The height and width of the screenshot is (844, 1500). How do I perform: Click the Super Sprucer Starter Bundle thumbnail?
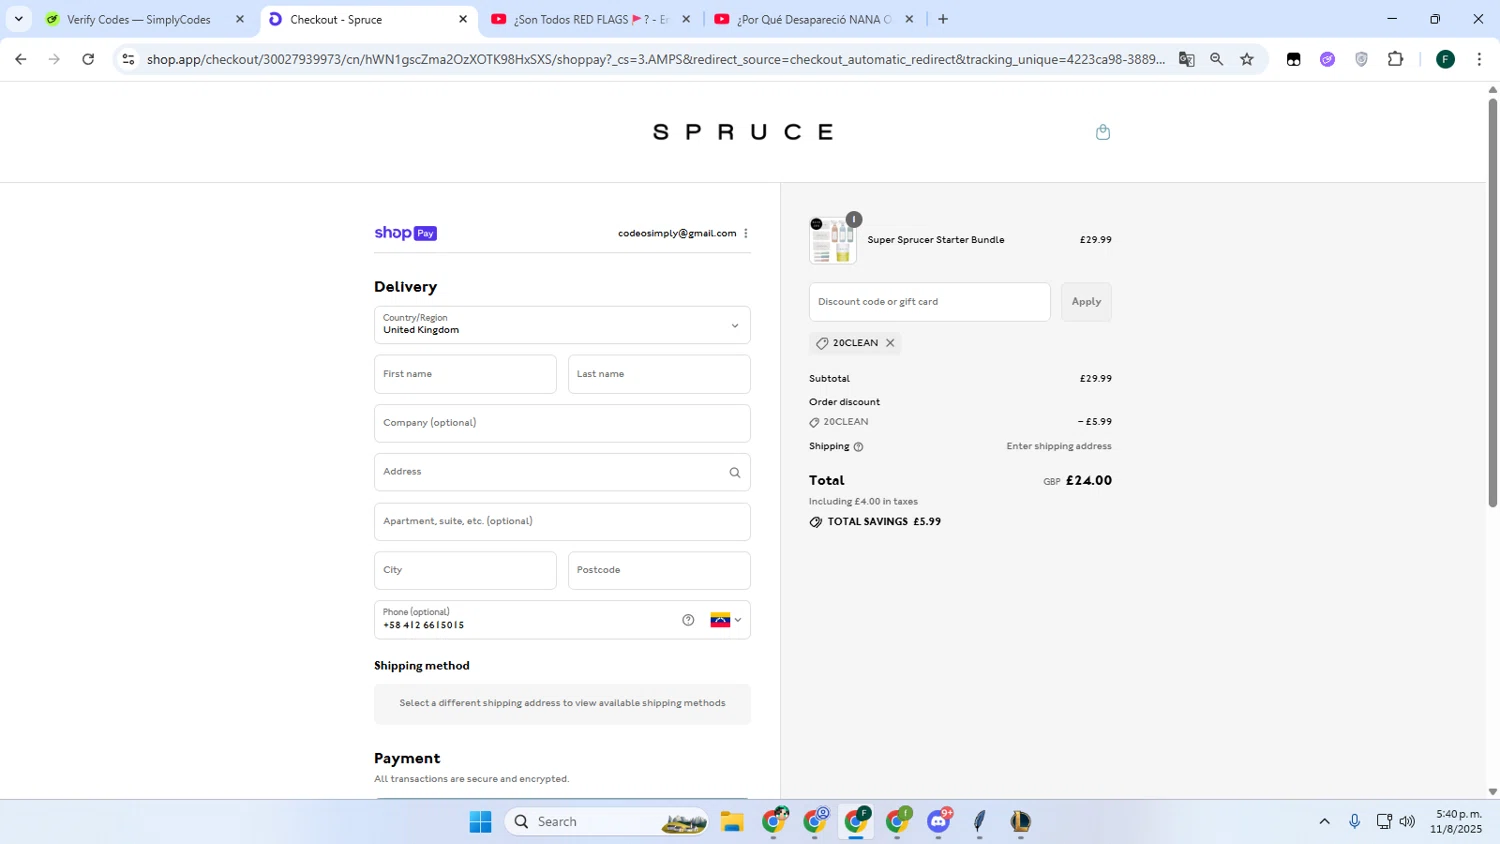833,240
